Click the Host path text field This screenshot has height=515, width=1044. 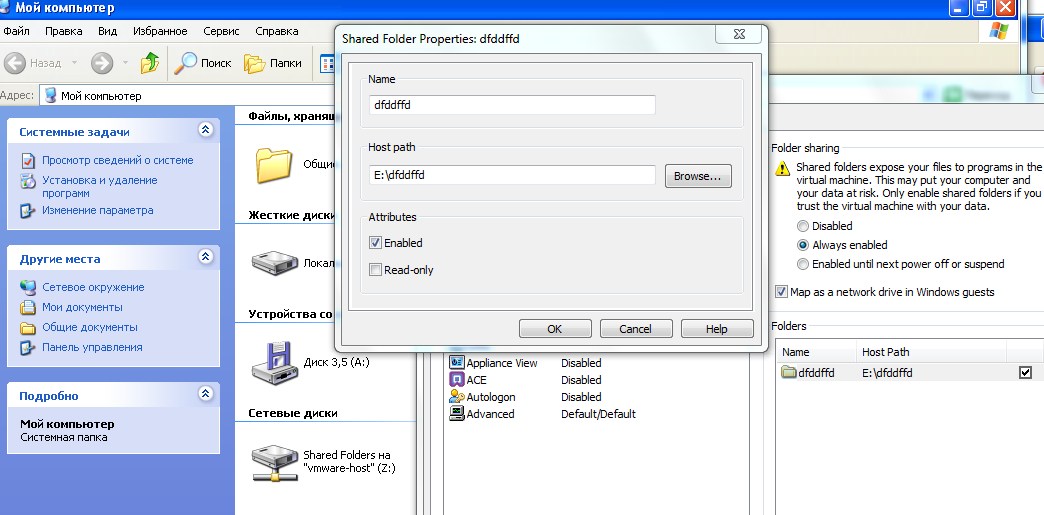coord(512,175)
